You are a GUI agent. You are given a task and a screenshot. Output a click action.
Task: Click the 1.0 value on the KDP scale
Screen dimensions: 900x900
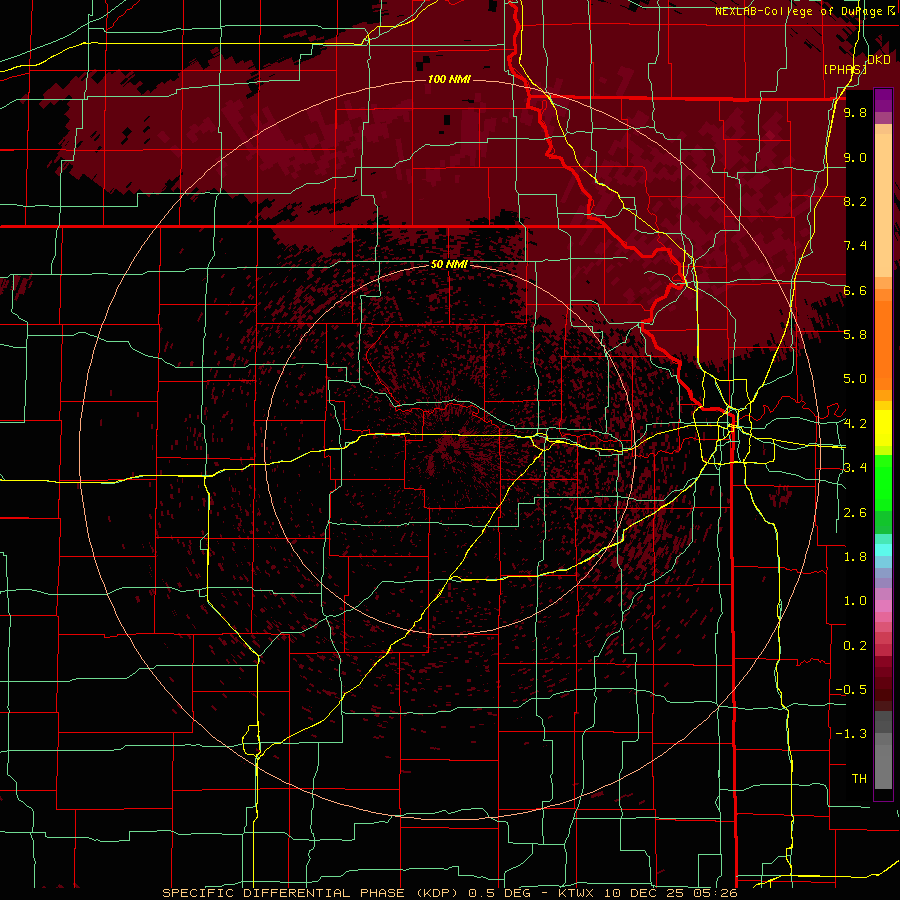tap(855, 601)
